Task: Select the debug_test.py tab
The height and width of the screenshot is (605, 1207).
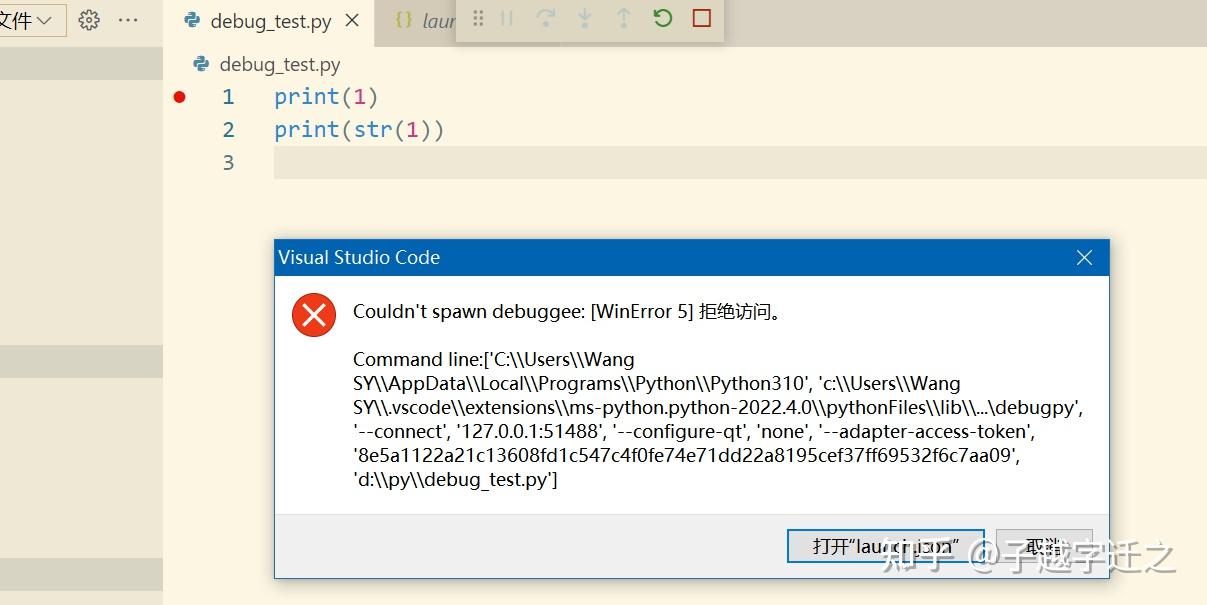Action: point(268,20)
